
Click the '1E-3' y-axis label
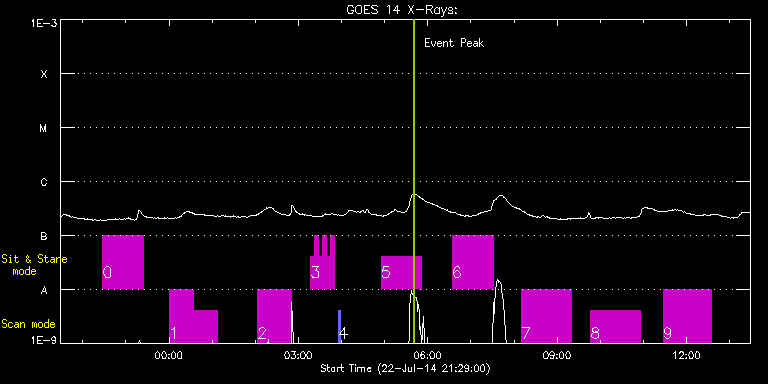click(x=44, y=23)
